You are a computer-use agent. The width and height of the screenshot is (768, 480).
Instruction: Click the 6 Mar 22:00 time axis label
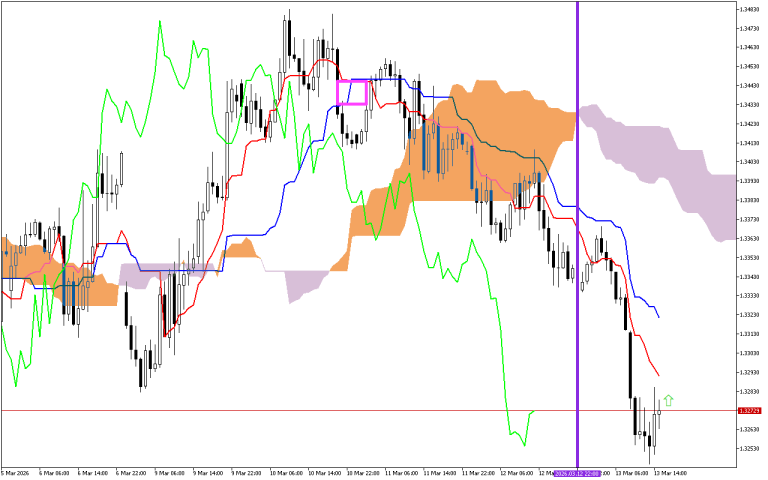[131, 473]
